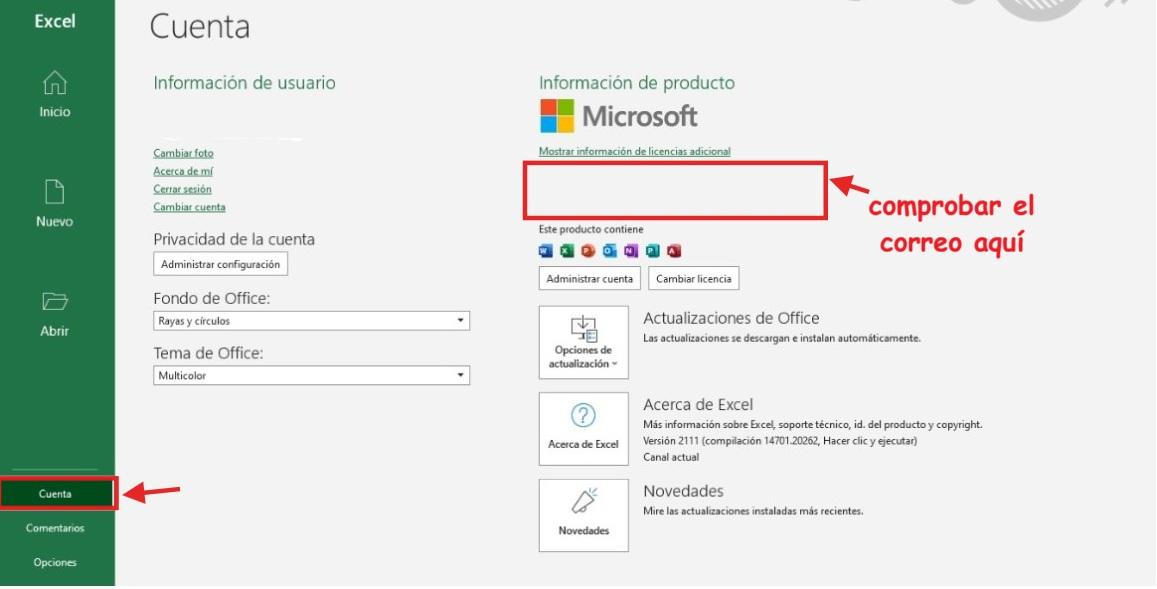Click the Versión 2111 build text
Image resolution: width=1157 pixels, height=589 pixels.
(x=780, y=441)
